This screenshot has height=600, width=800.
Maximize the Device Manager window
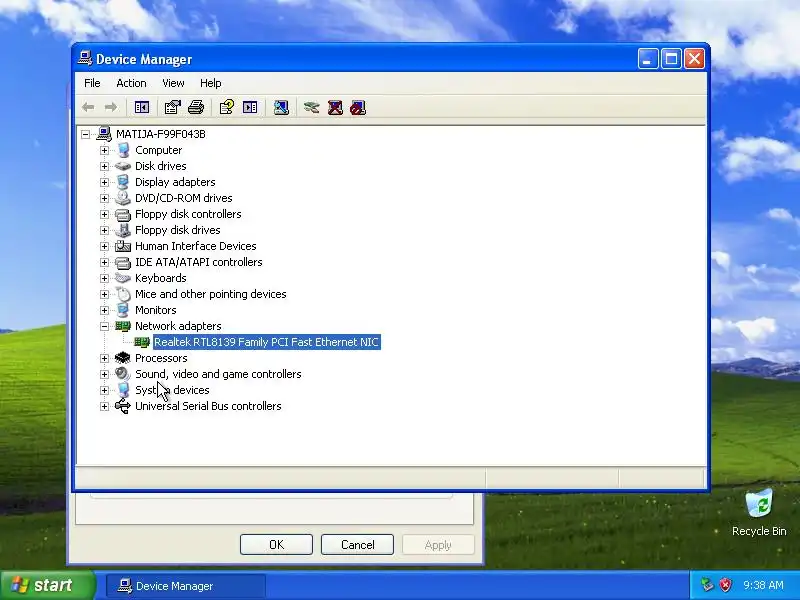[x=671, y=59]
